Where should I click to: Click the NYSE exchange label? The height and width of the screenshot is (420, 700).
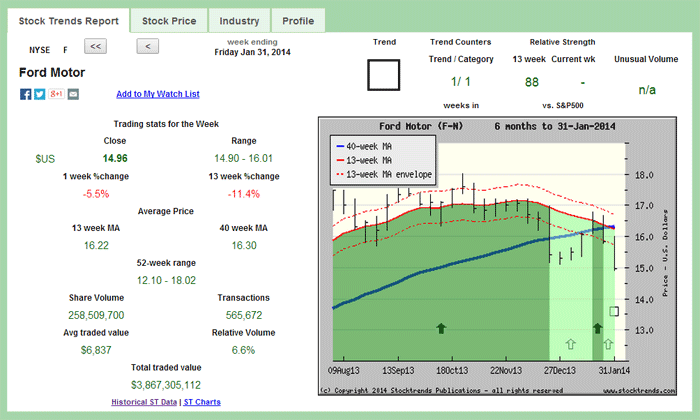(x=40, y=50)
